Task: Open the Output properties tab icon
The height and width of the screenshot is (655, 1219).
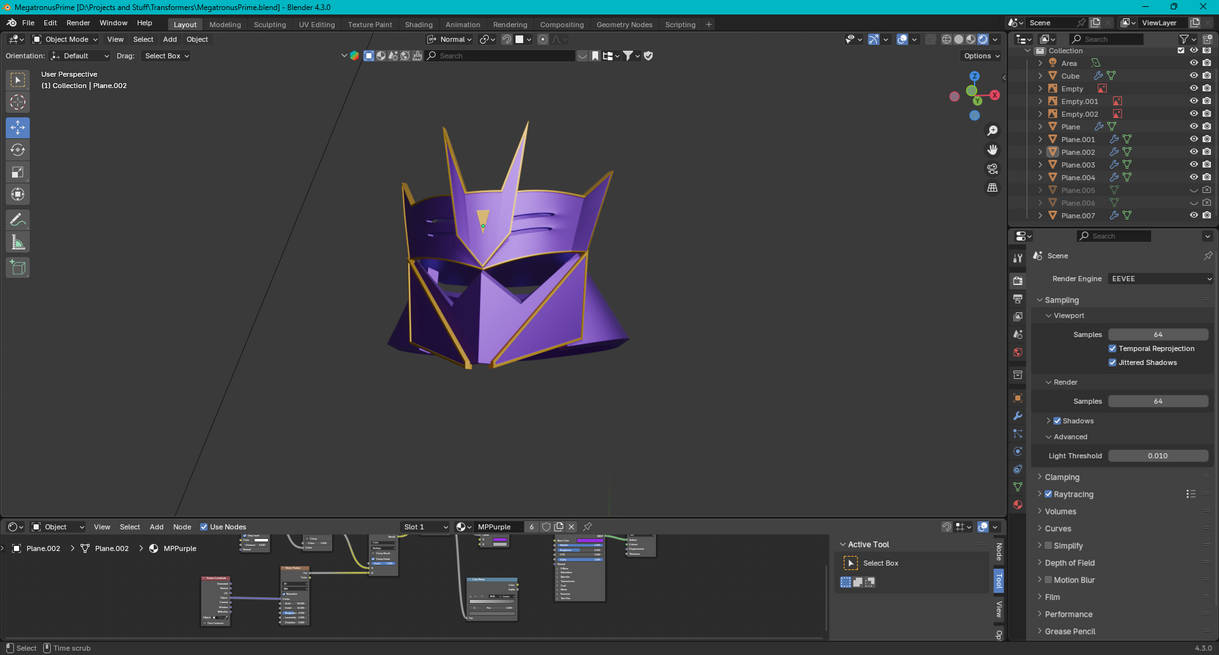Action: (1018, 299)
